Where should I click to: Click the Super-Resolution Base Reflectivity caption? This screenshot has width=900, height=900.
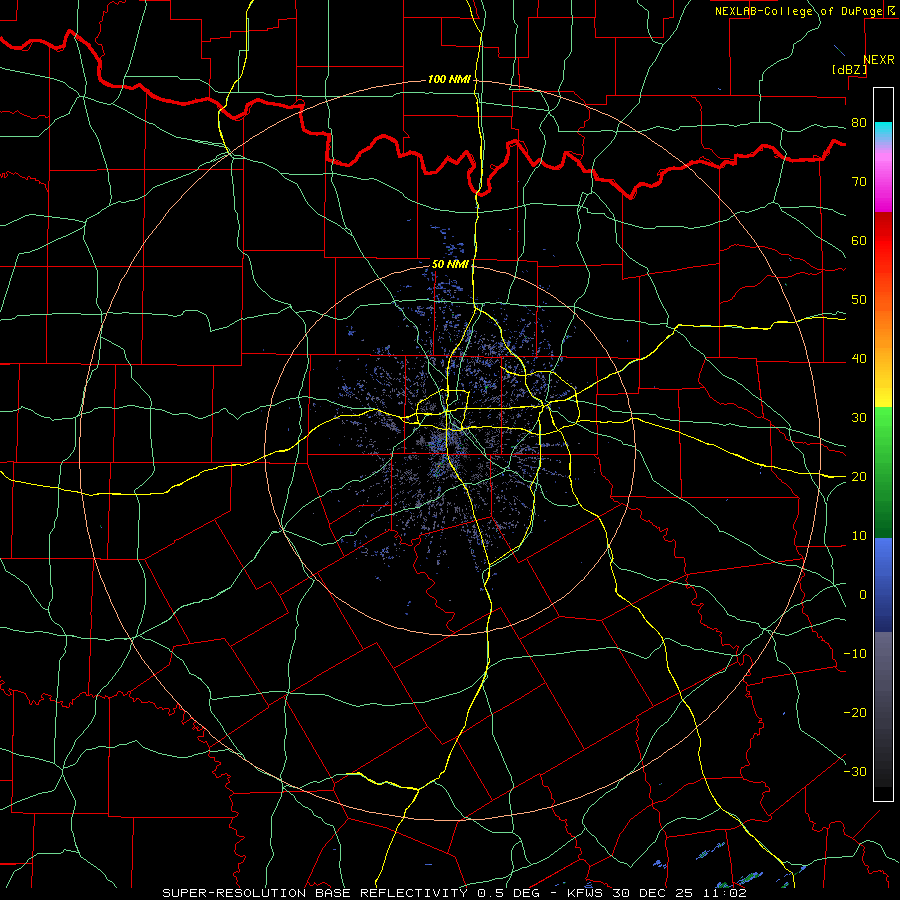[x=454, y=893]
